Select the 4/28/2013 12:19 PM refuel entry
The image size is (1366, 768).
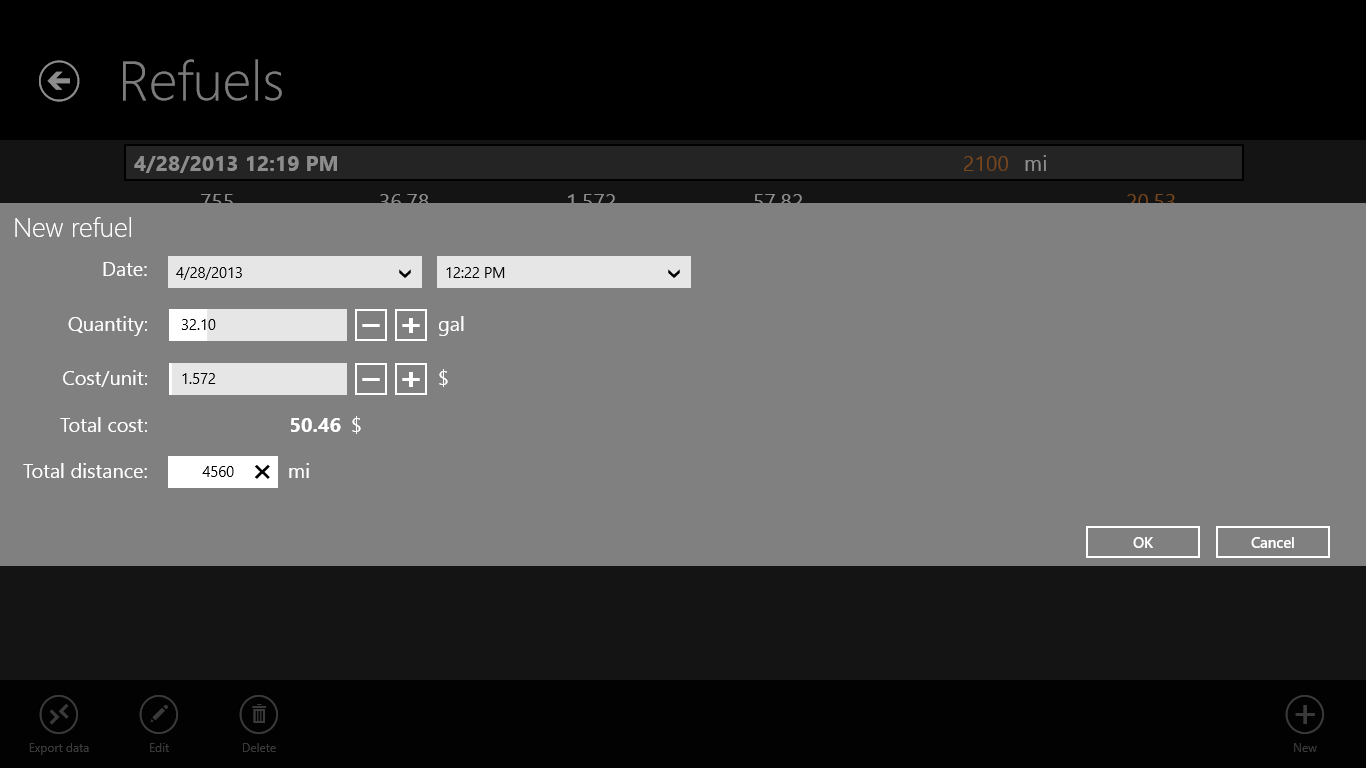point(684,163)
